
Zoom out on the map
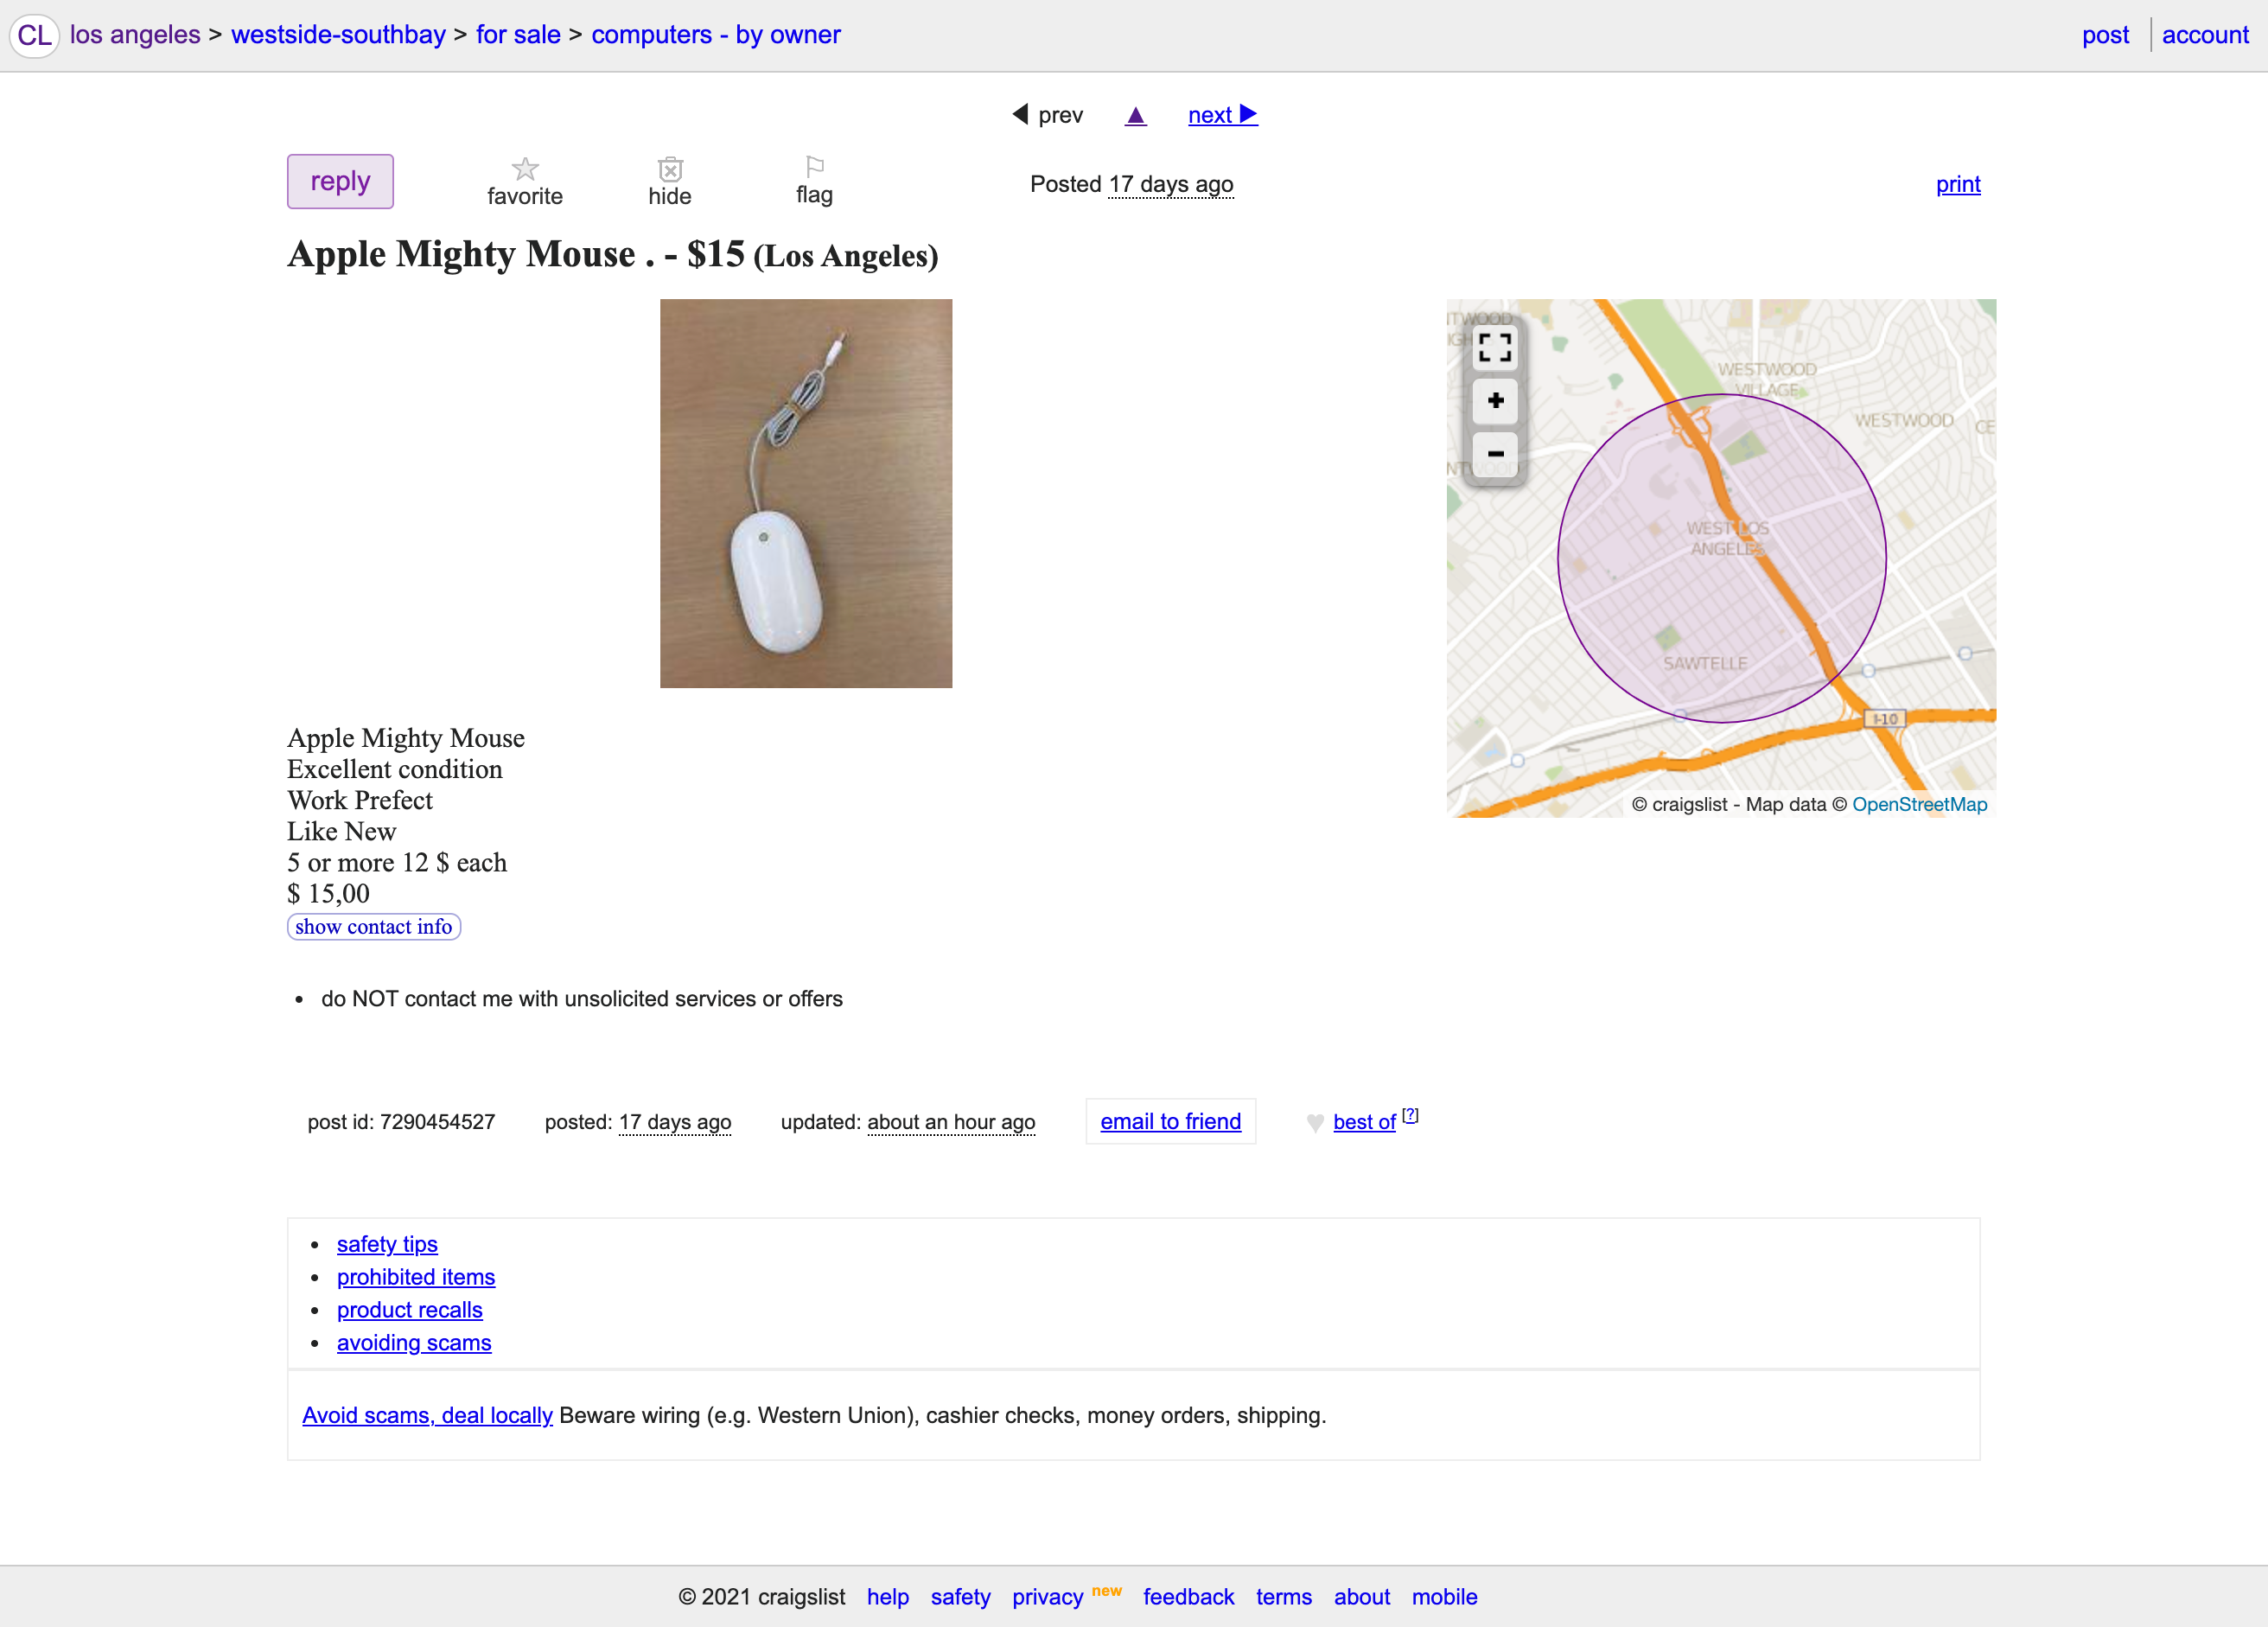tap(1495, 454)
